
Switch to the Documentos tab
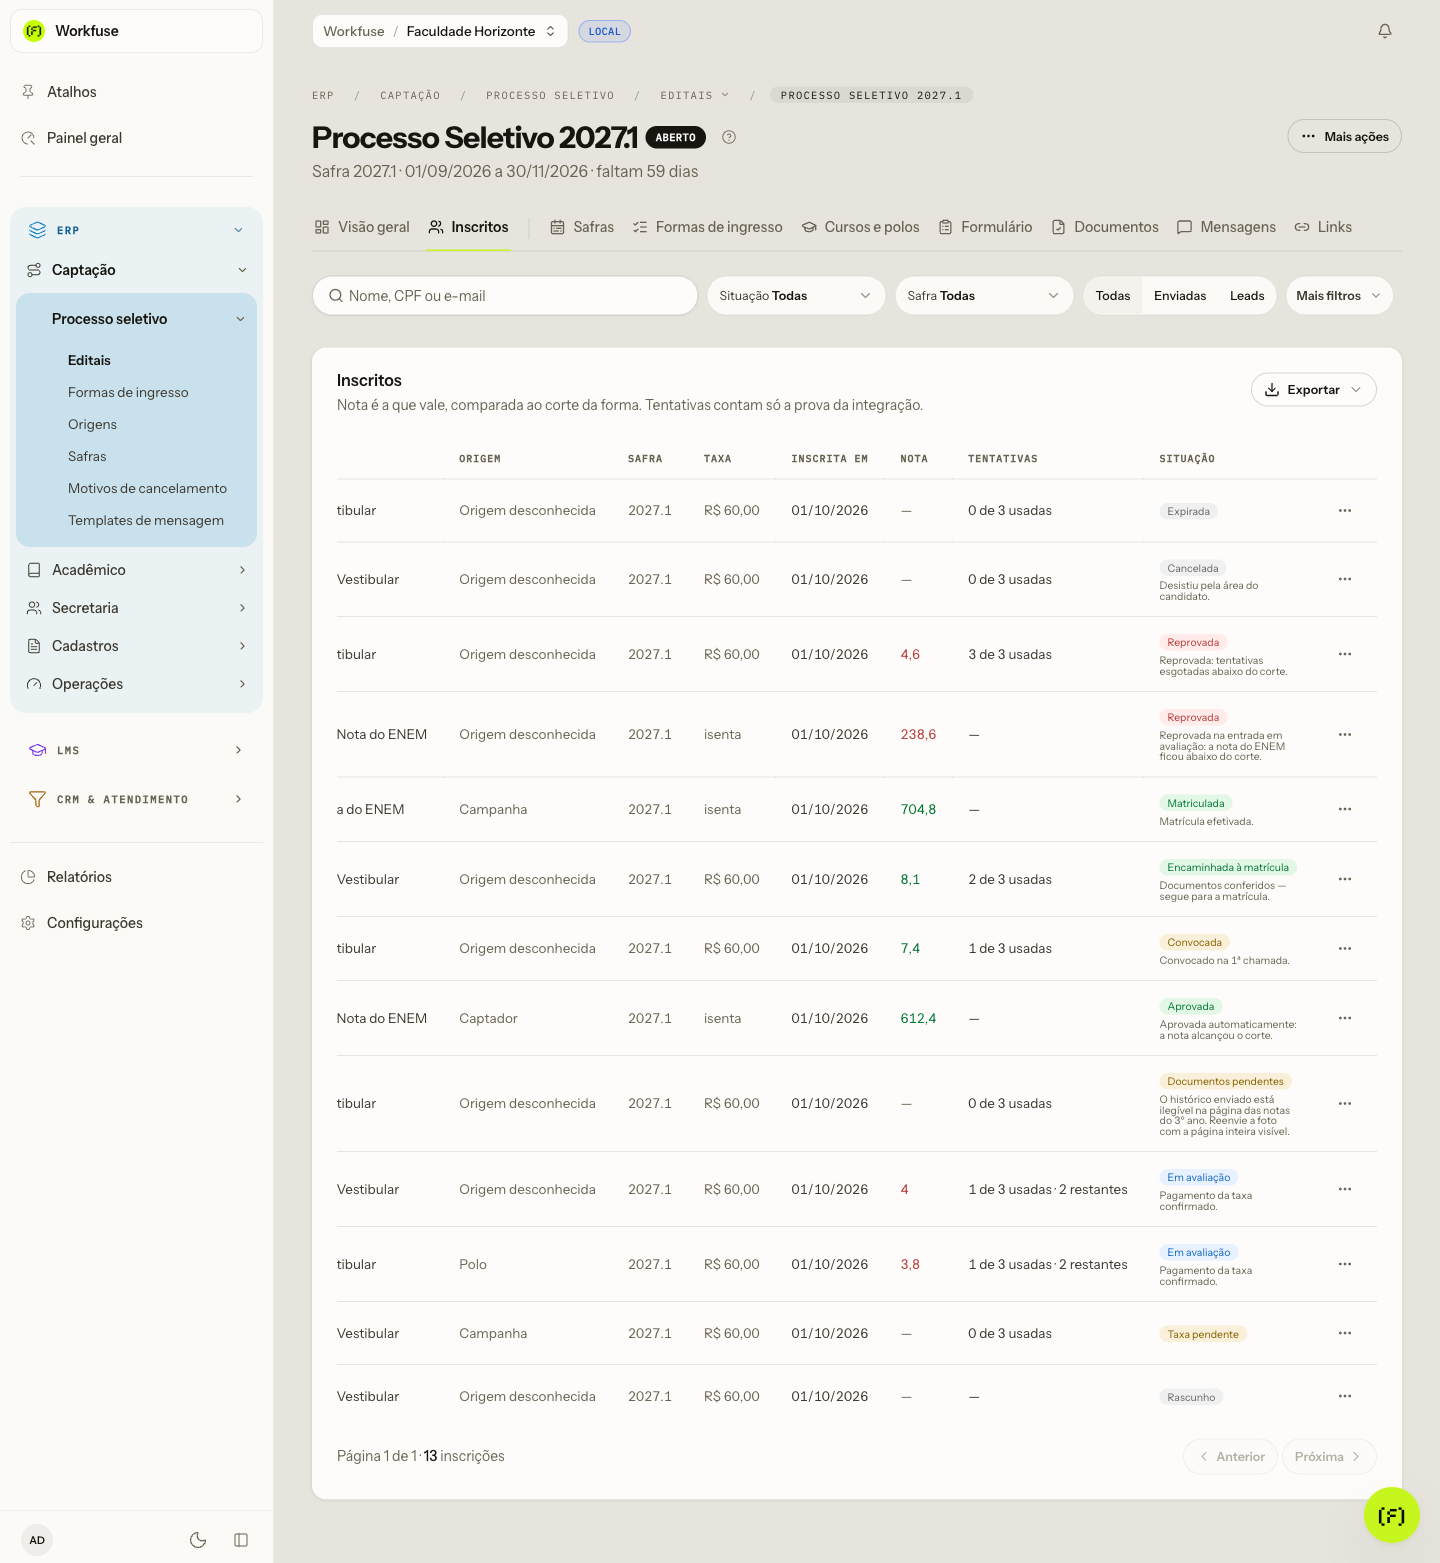[x=1105, y=227]
